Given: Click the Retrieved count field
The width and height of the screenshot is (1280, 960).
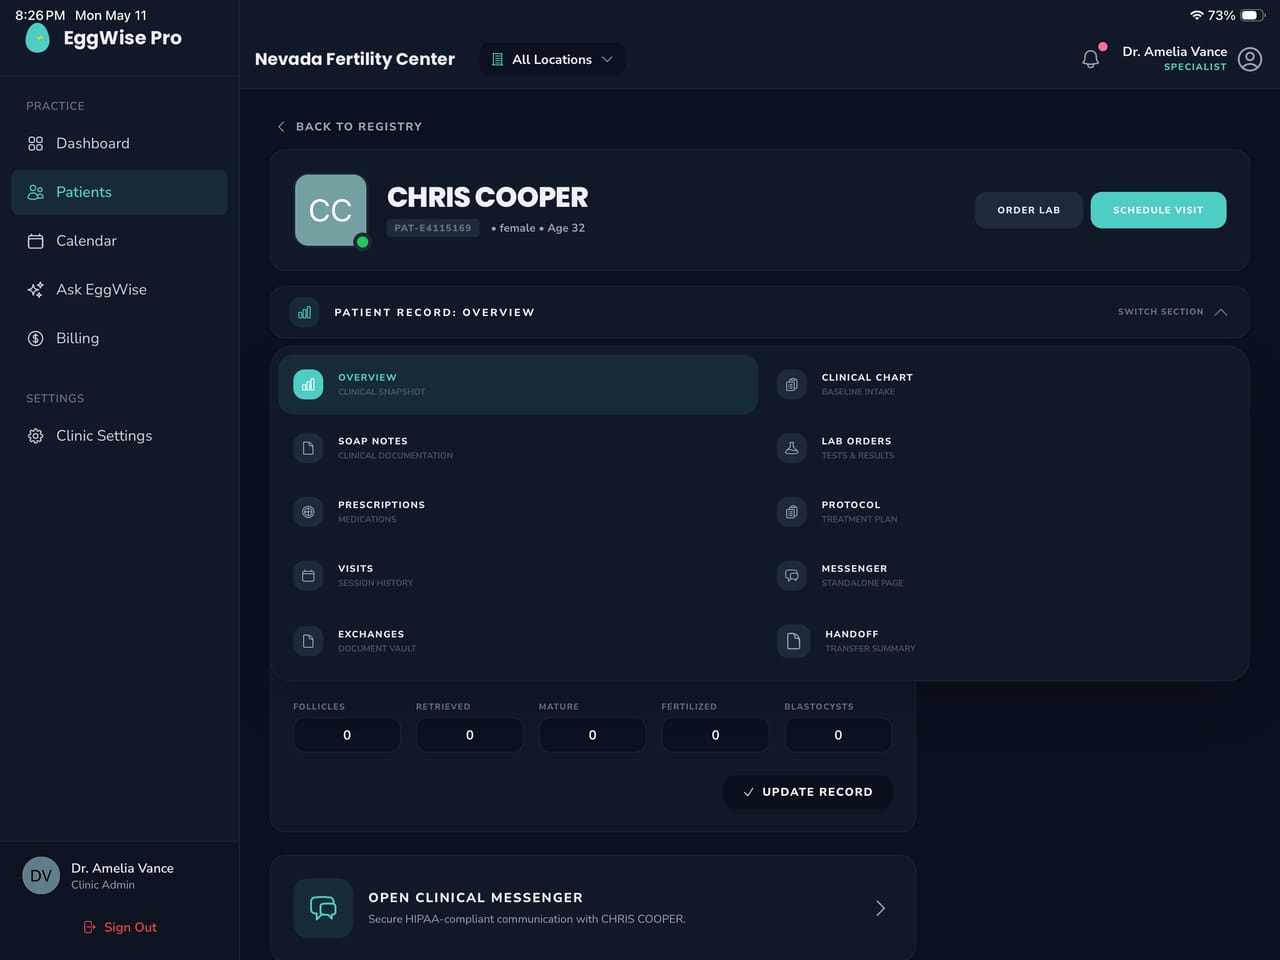Looking at the screenshot, I should [470, 735].
